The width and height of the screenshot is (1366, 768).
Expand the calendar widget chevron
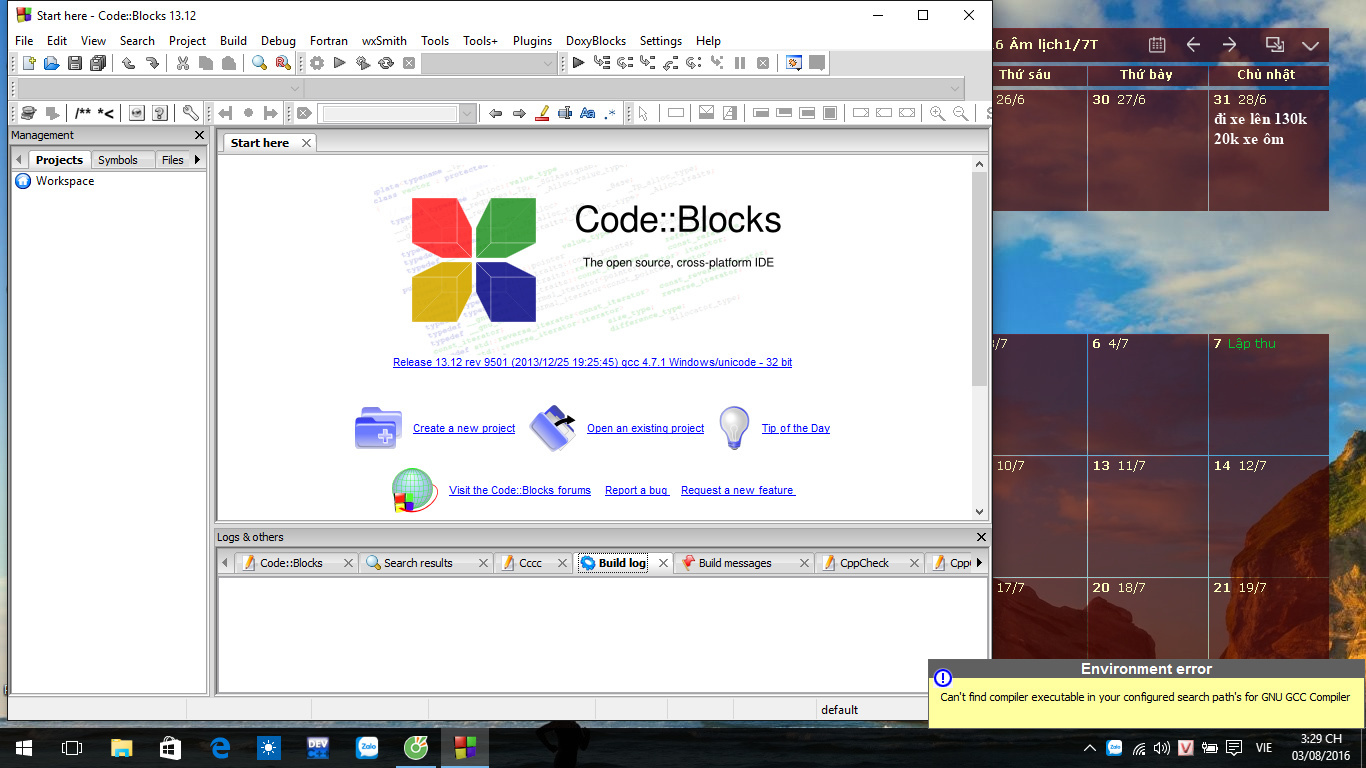pyautogui.click(x=1310, y=44)
